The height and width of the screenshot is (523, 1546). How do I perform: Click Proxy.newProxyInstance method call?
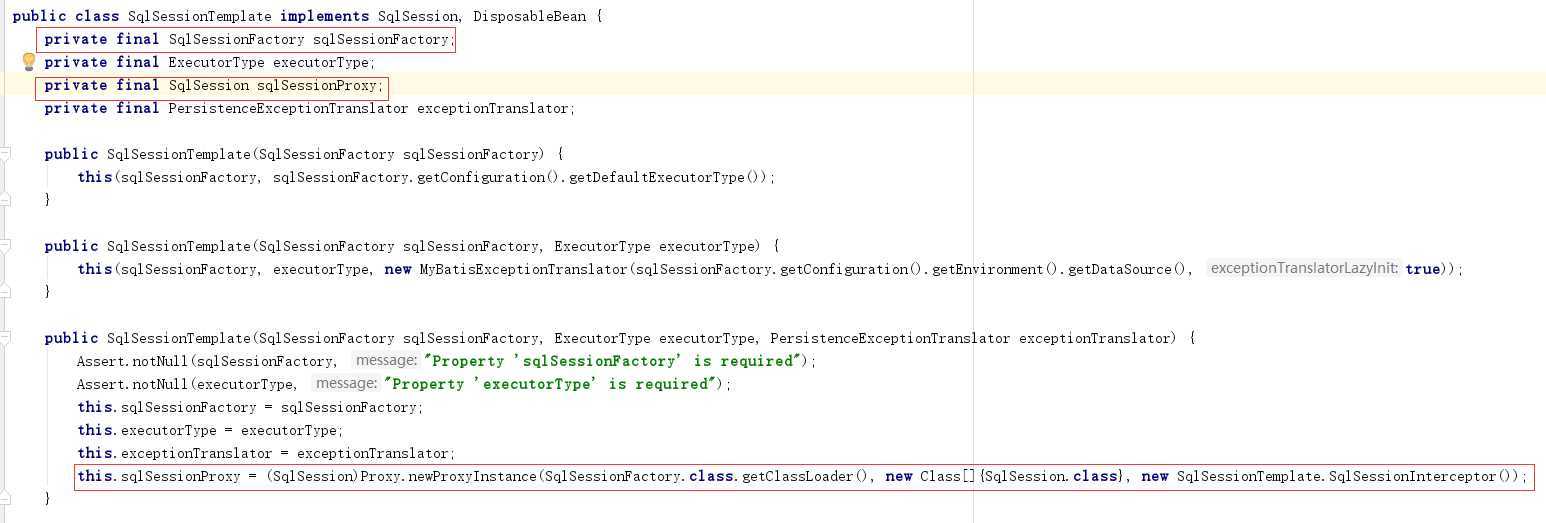click(448, 477)
